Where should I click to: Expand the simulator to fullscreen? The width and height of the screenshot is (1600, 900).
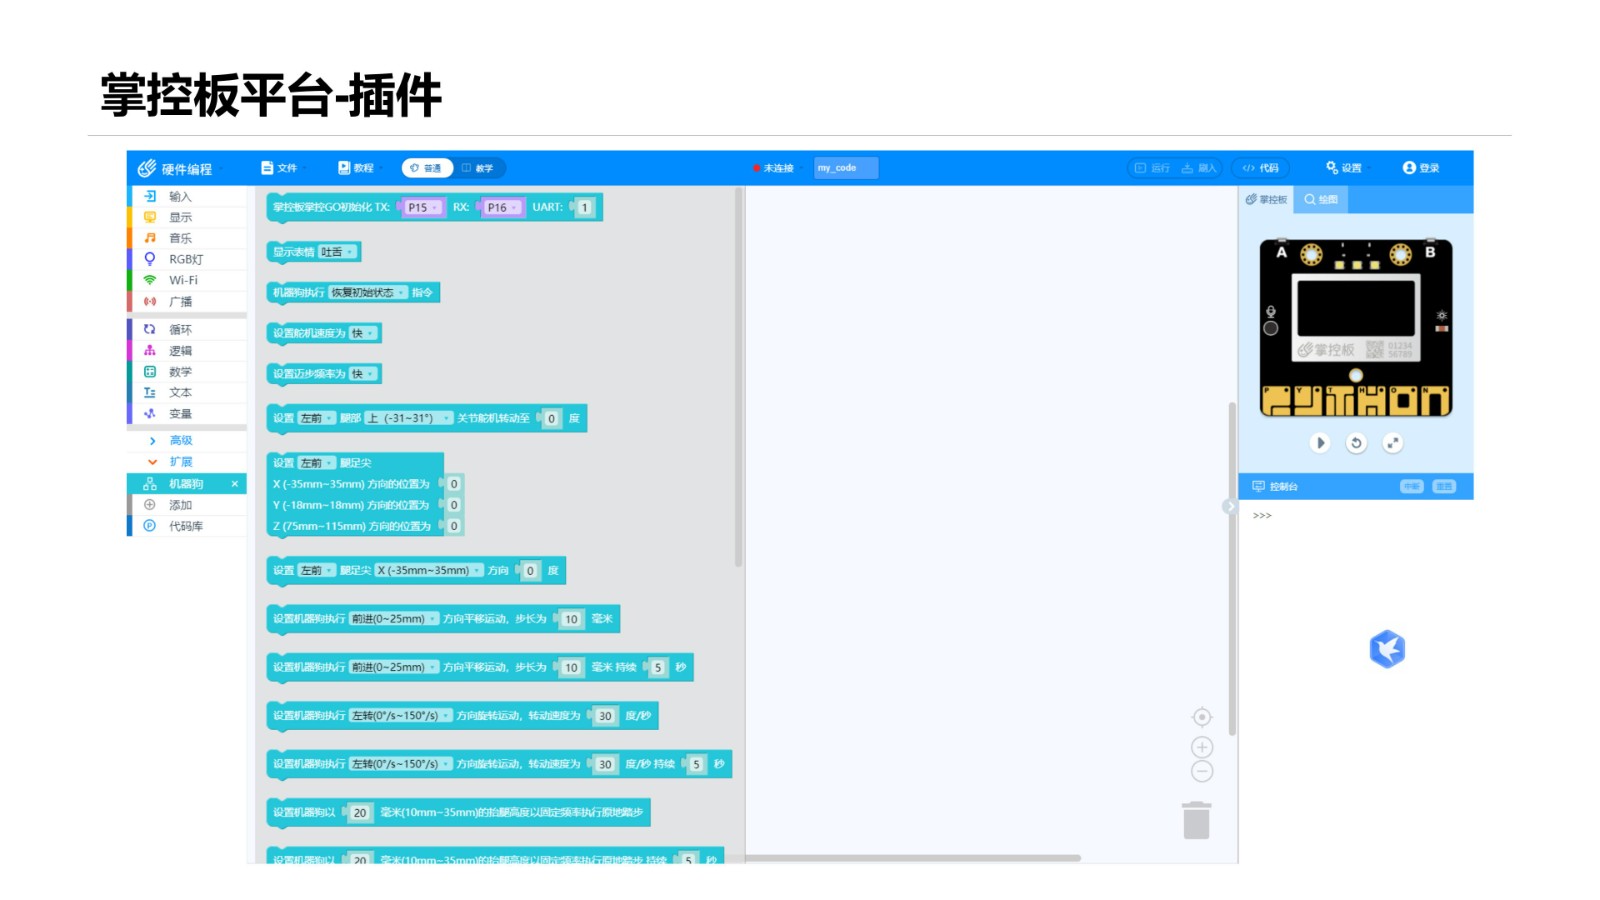pos(1392,443)
